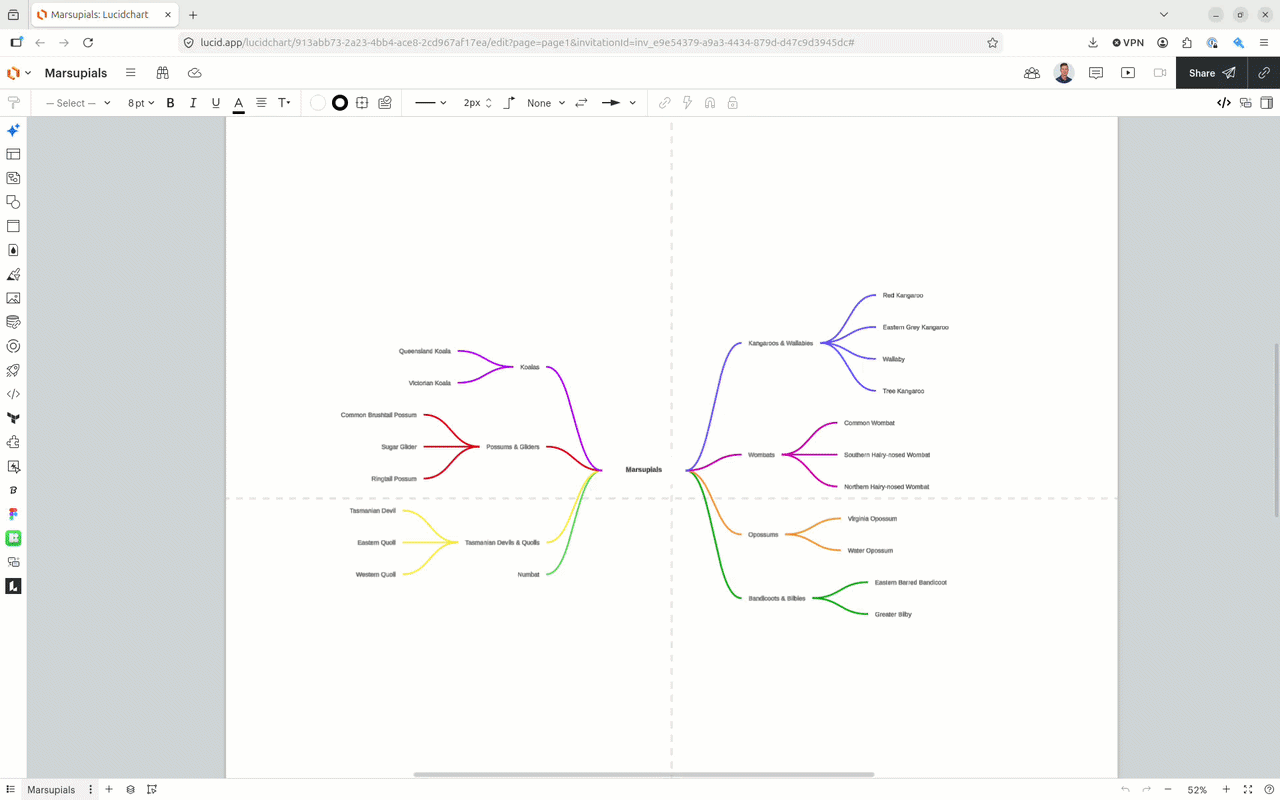
Task: Open the line style dropdown
Action: [x=430, y=103]
